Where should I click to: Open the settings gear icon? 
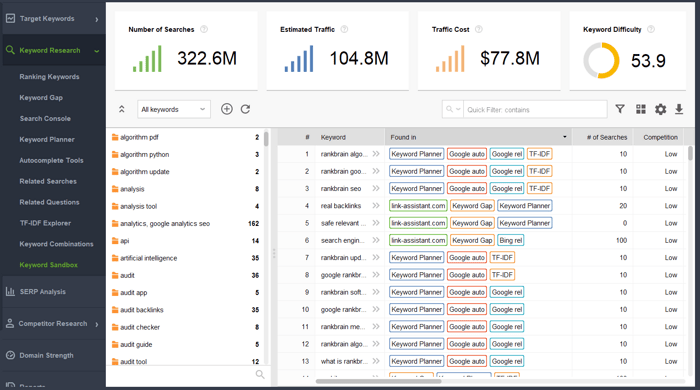[x=660, y=109]
